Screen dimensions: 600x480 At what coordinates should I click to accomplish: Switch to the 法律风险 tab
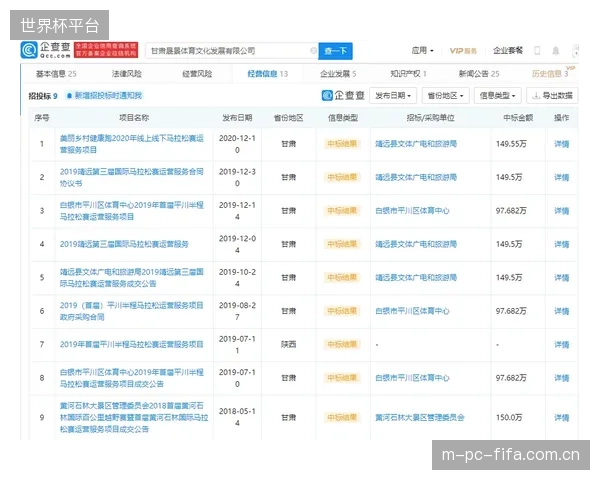[x=127, y=73]
